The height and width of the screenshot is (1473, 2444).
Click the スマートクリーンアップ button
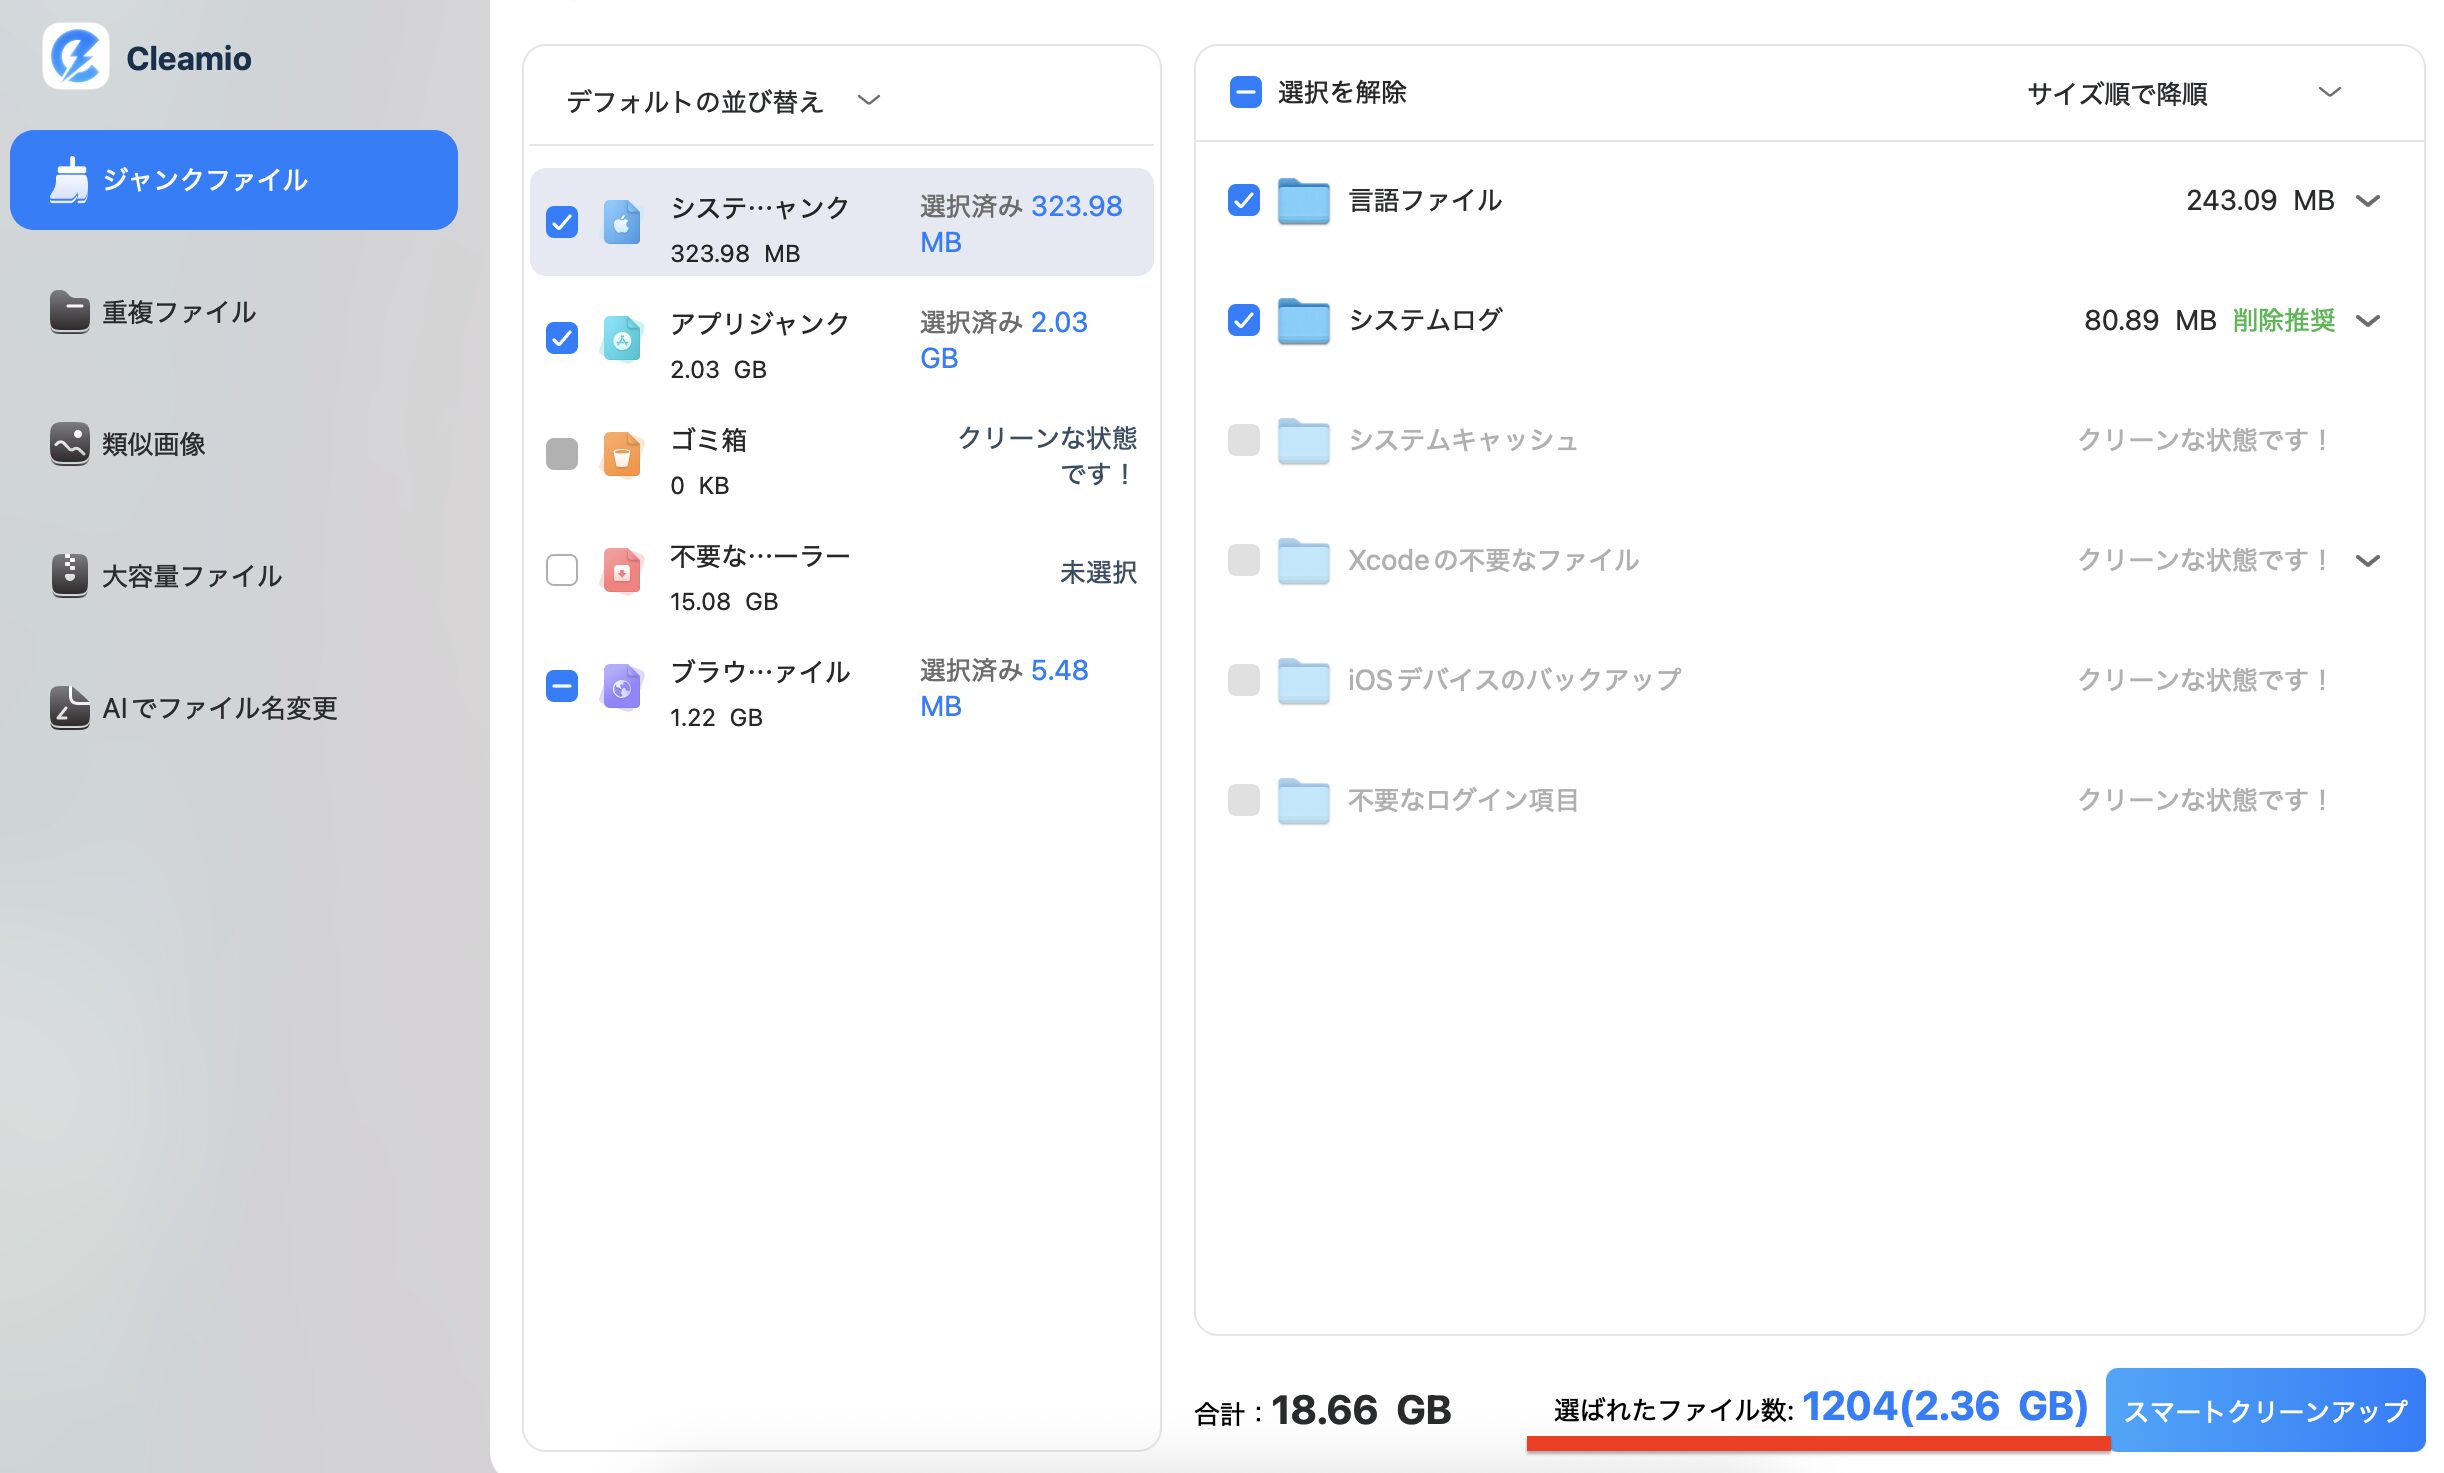pyautogui.click(x=2265, y=1410)
